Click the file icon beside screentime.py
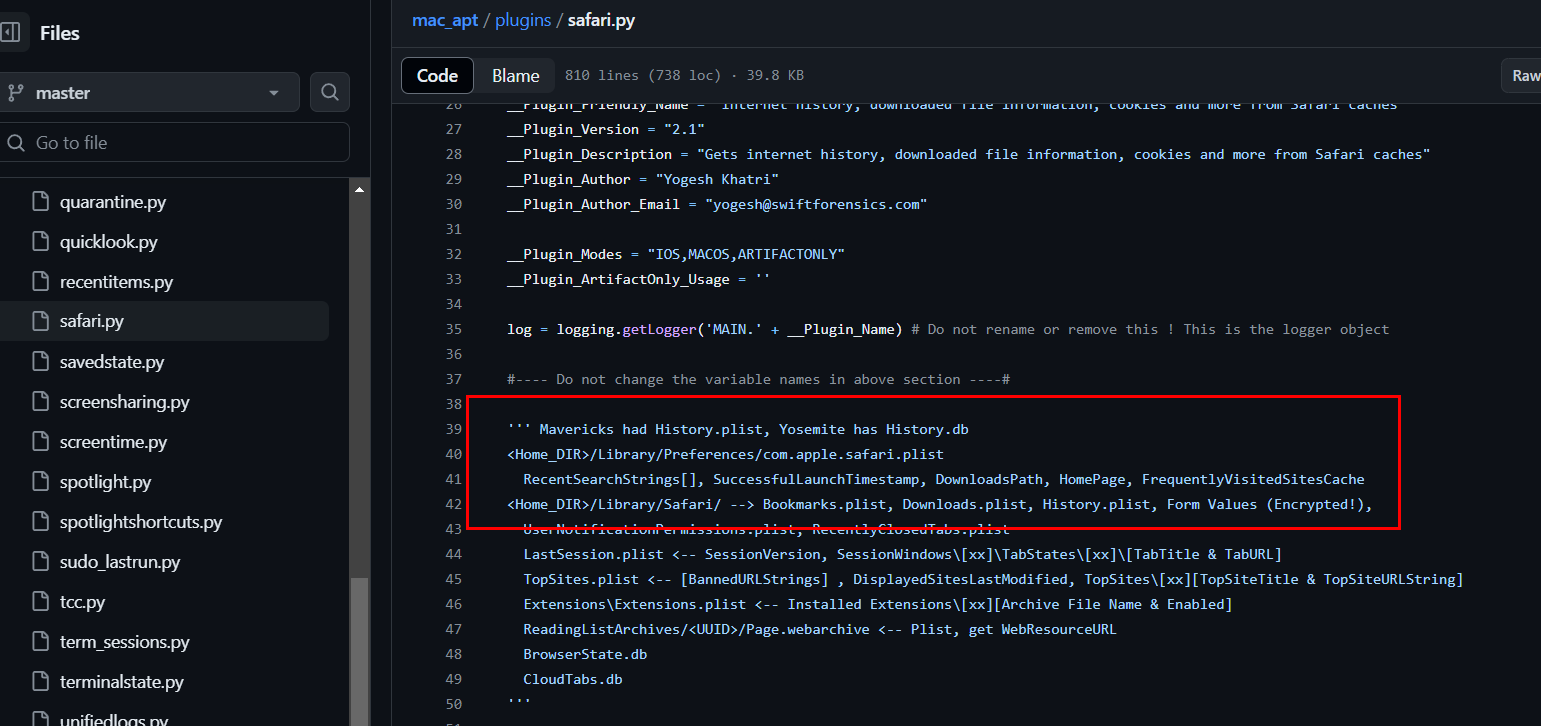Viewport: 1541px width, 726px height. [40, 442]
